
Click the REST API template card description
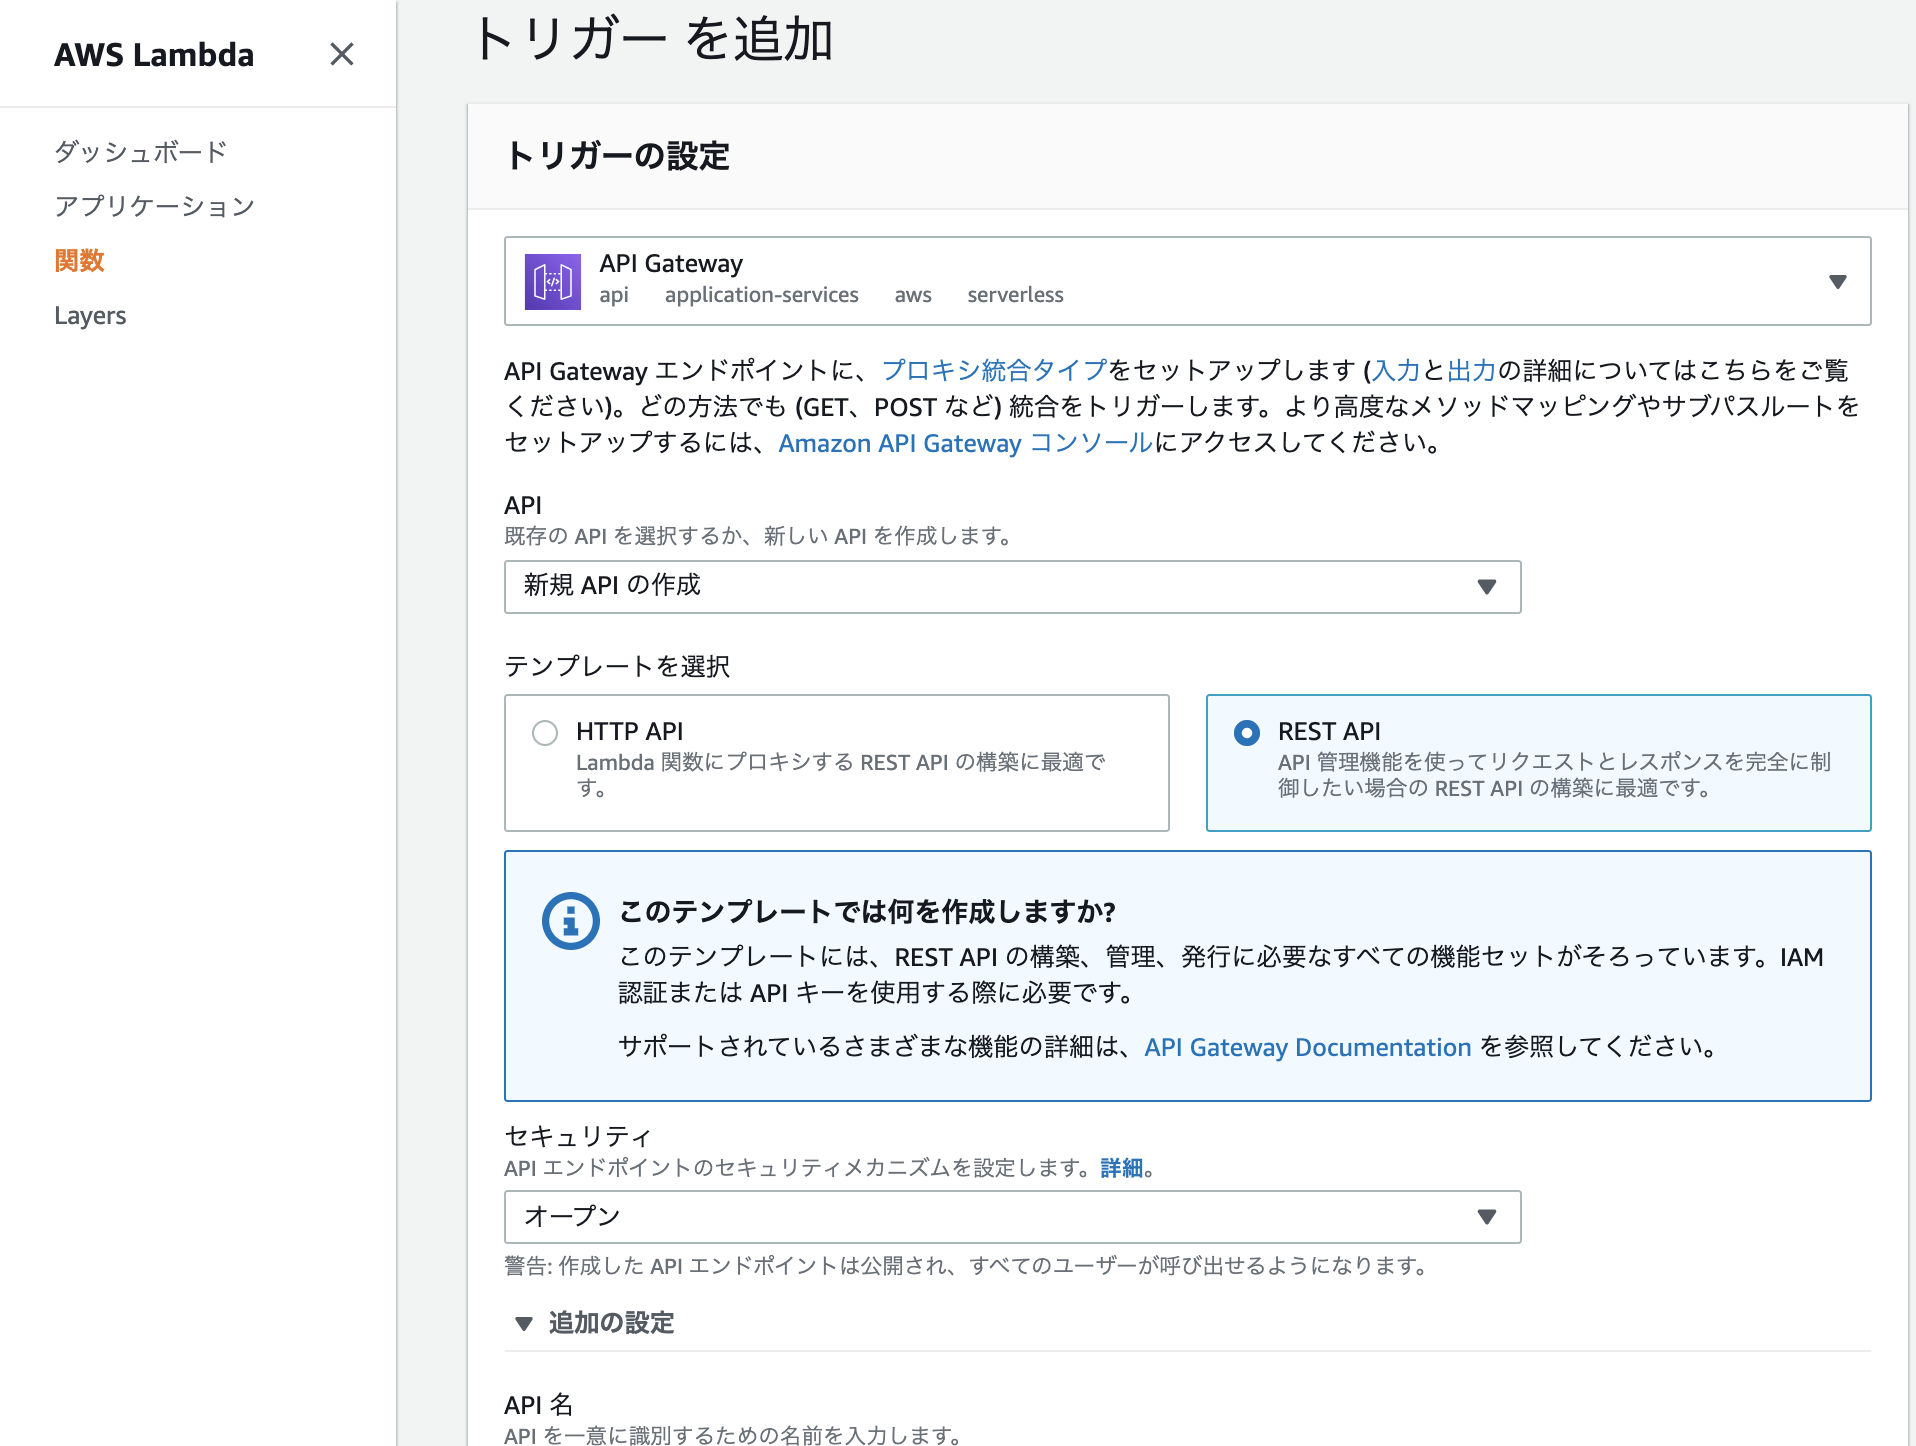click(1554, 775)
